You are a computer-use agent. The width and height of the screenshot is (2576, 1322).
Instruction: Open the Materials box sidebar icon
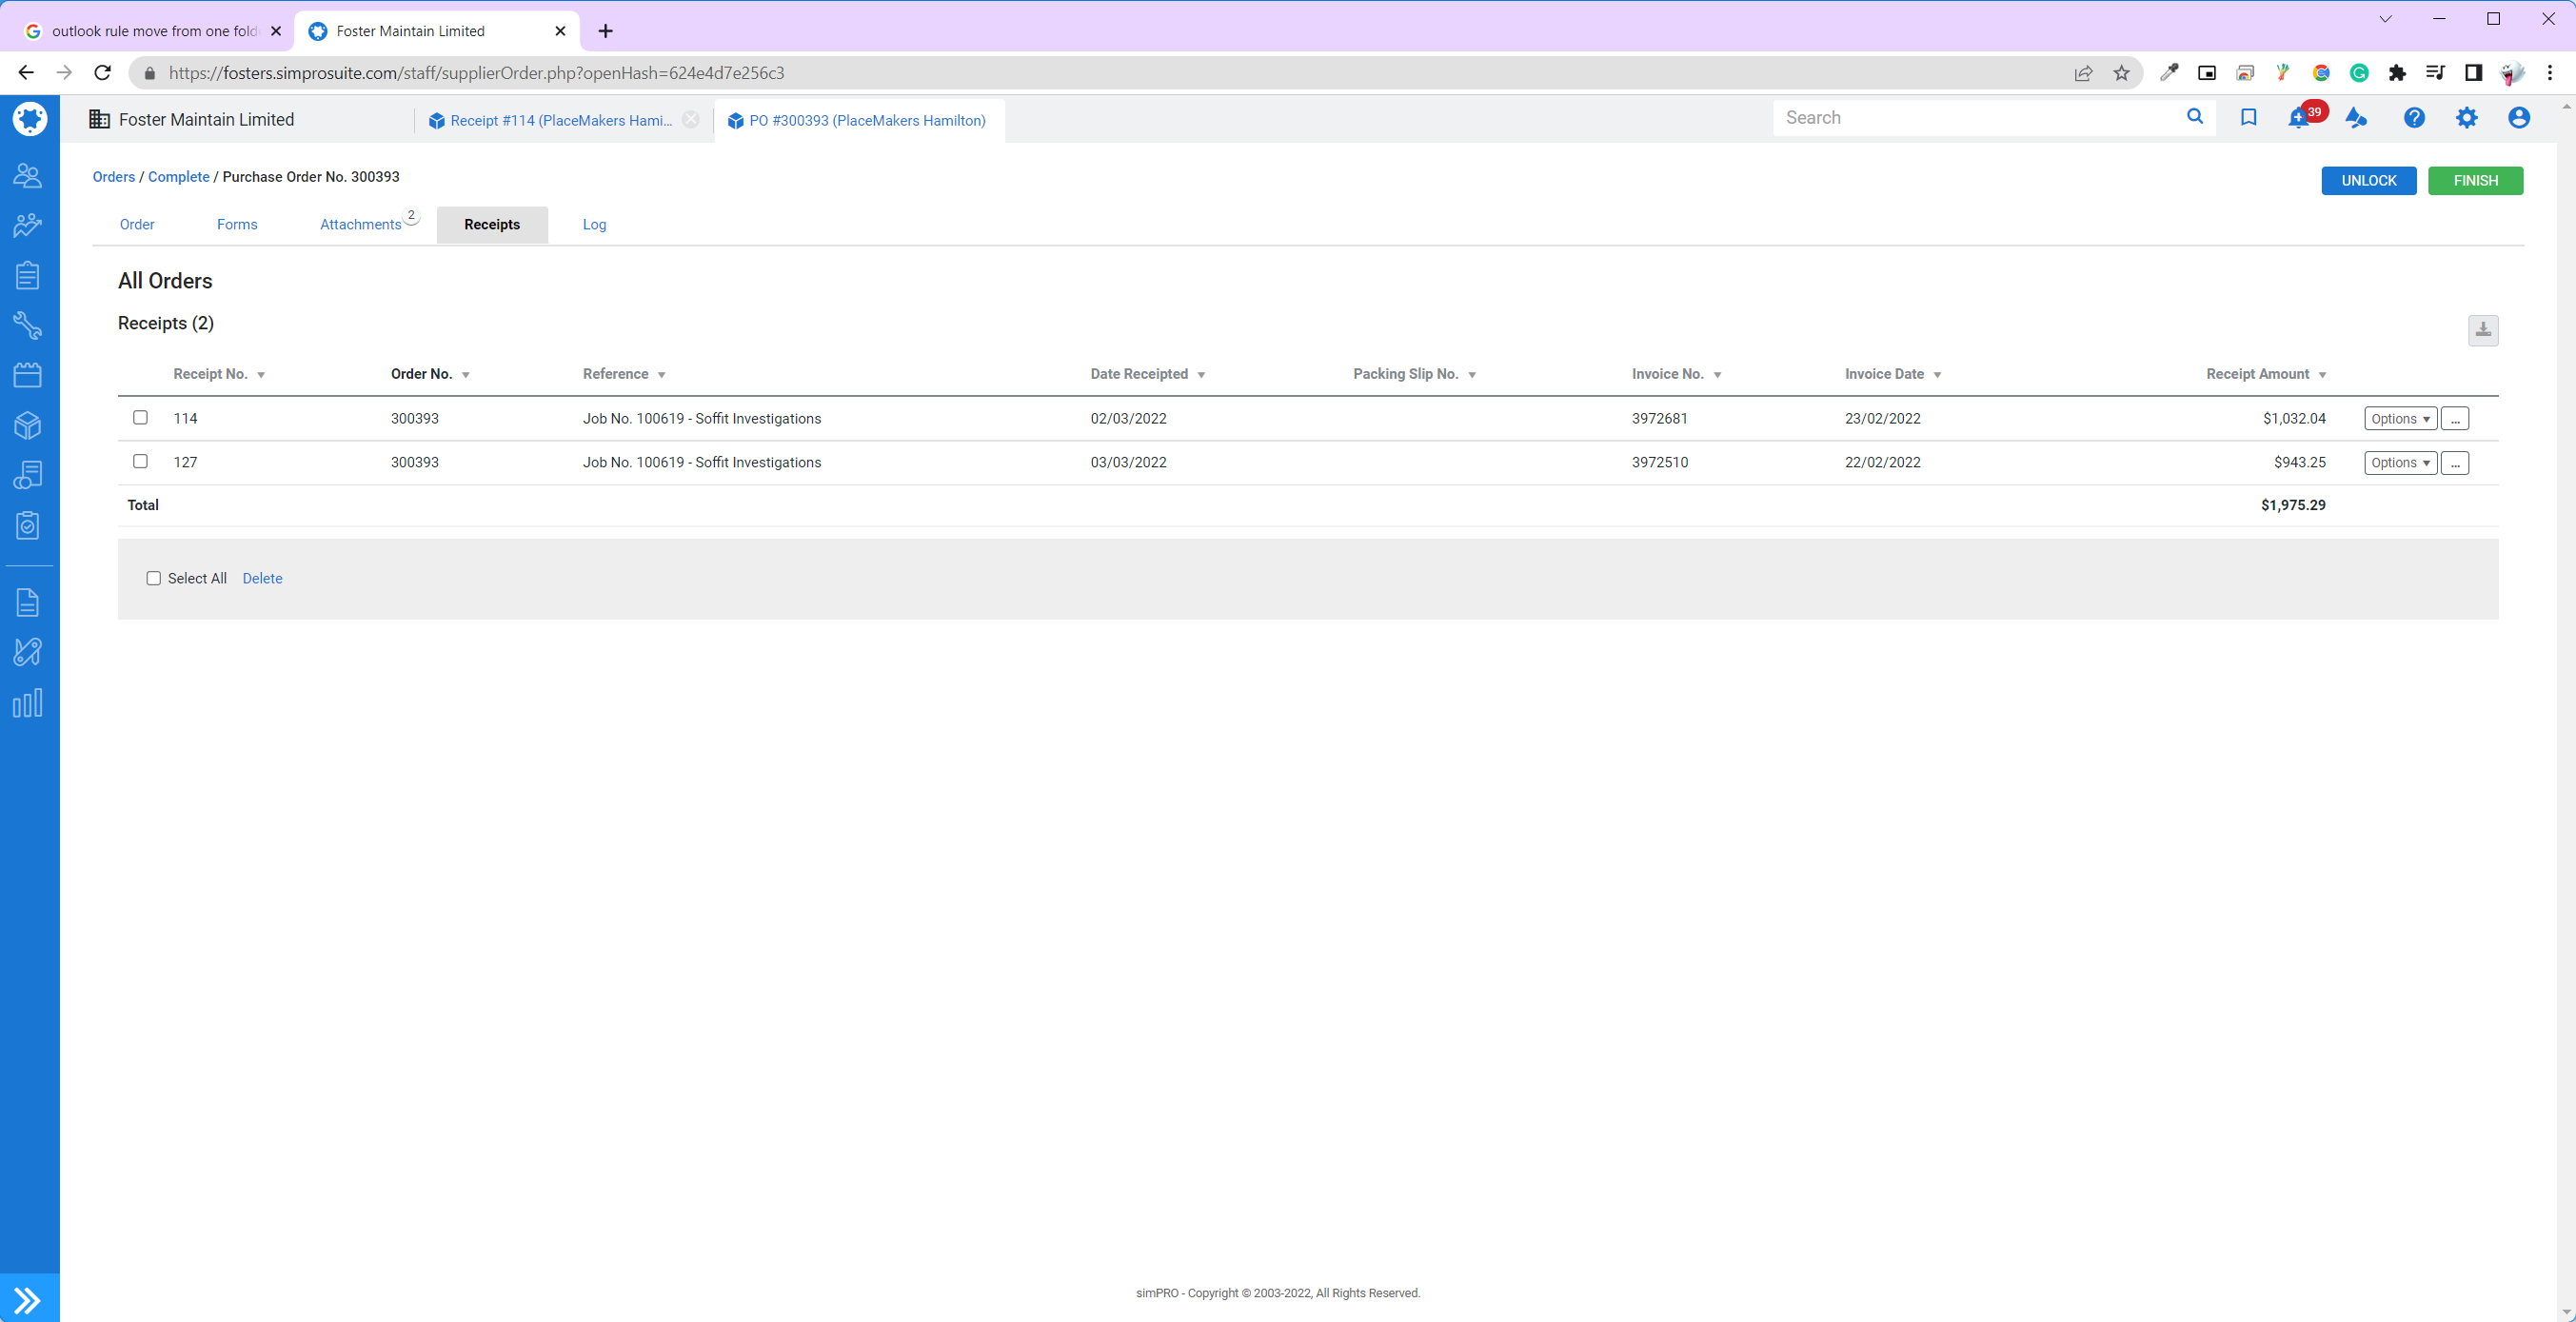click(28, 425)
